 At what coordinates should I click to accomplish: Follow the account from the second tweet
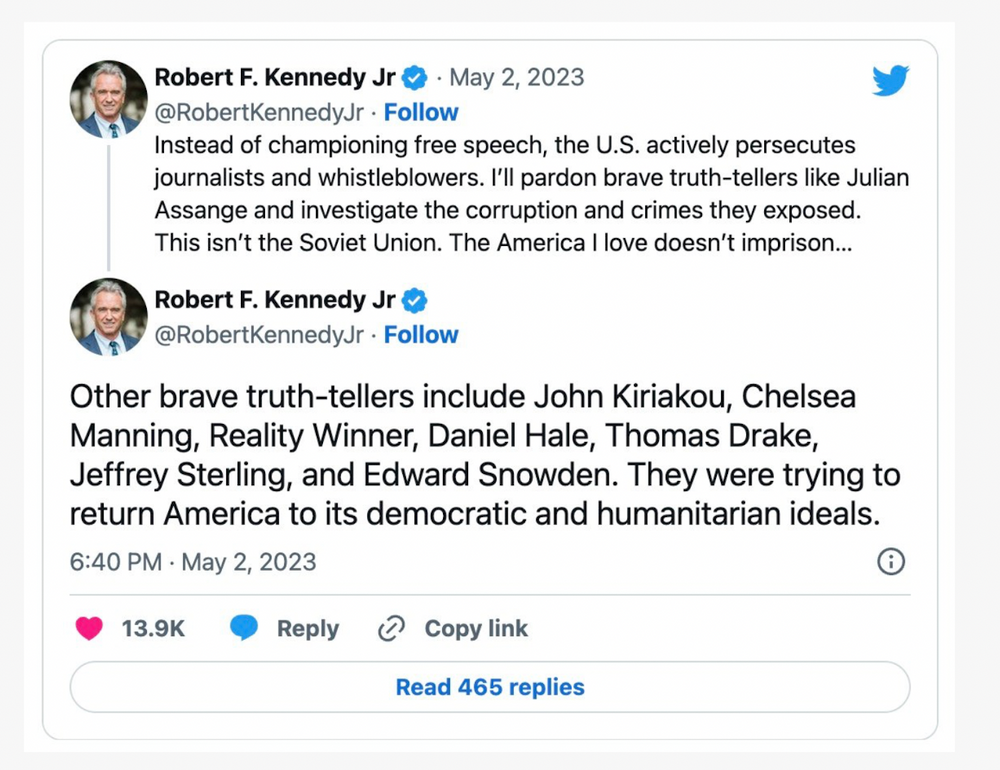click(x=421, y=334)
